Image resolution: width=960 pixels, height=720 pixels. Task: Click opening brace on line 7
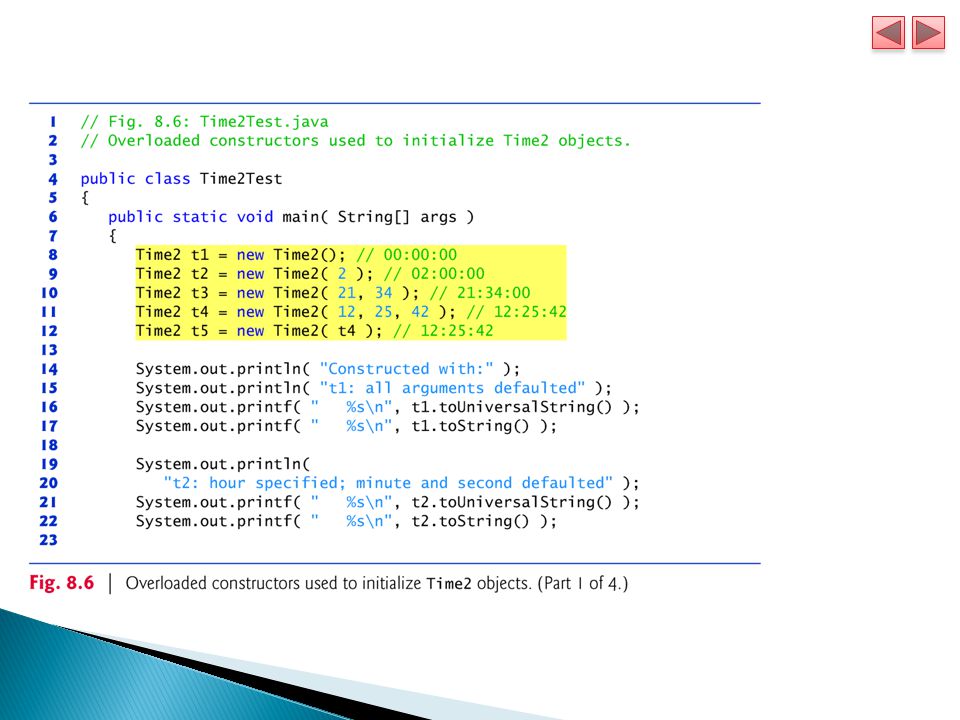pyautogui.click(x=113, y=236)
